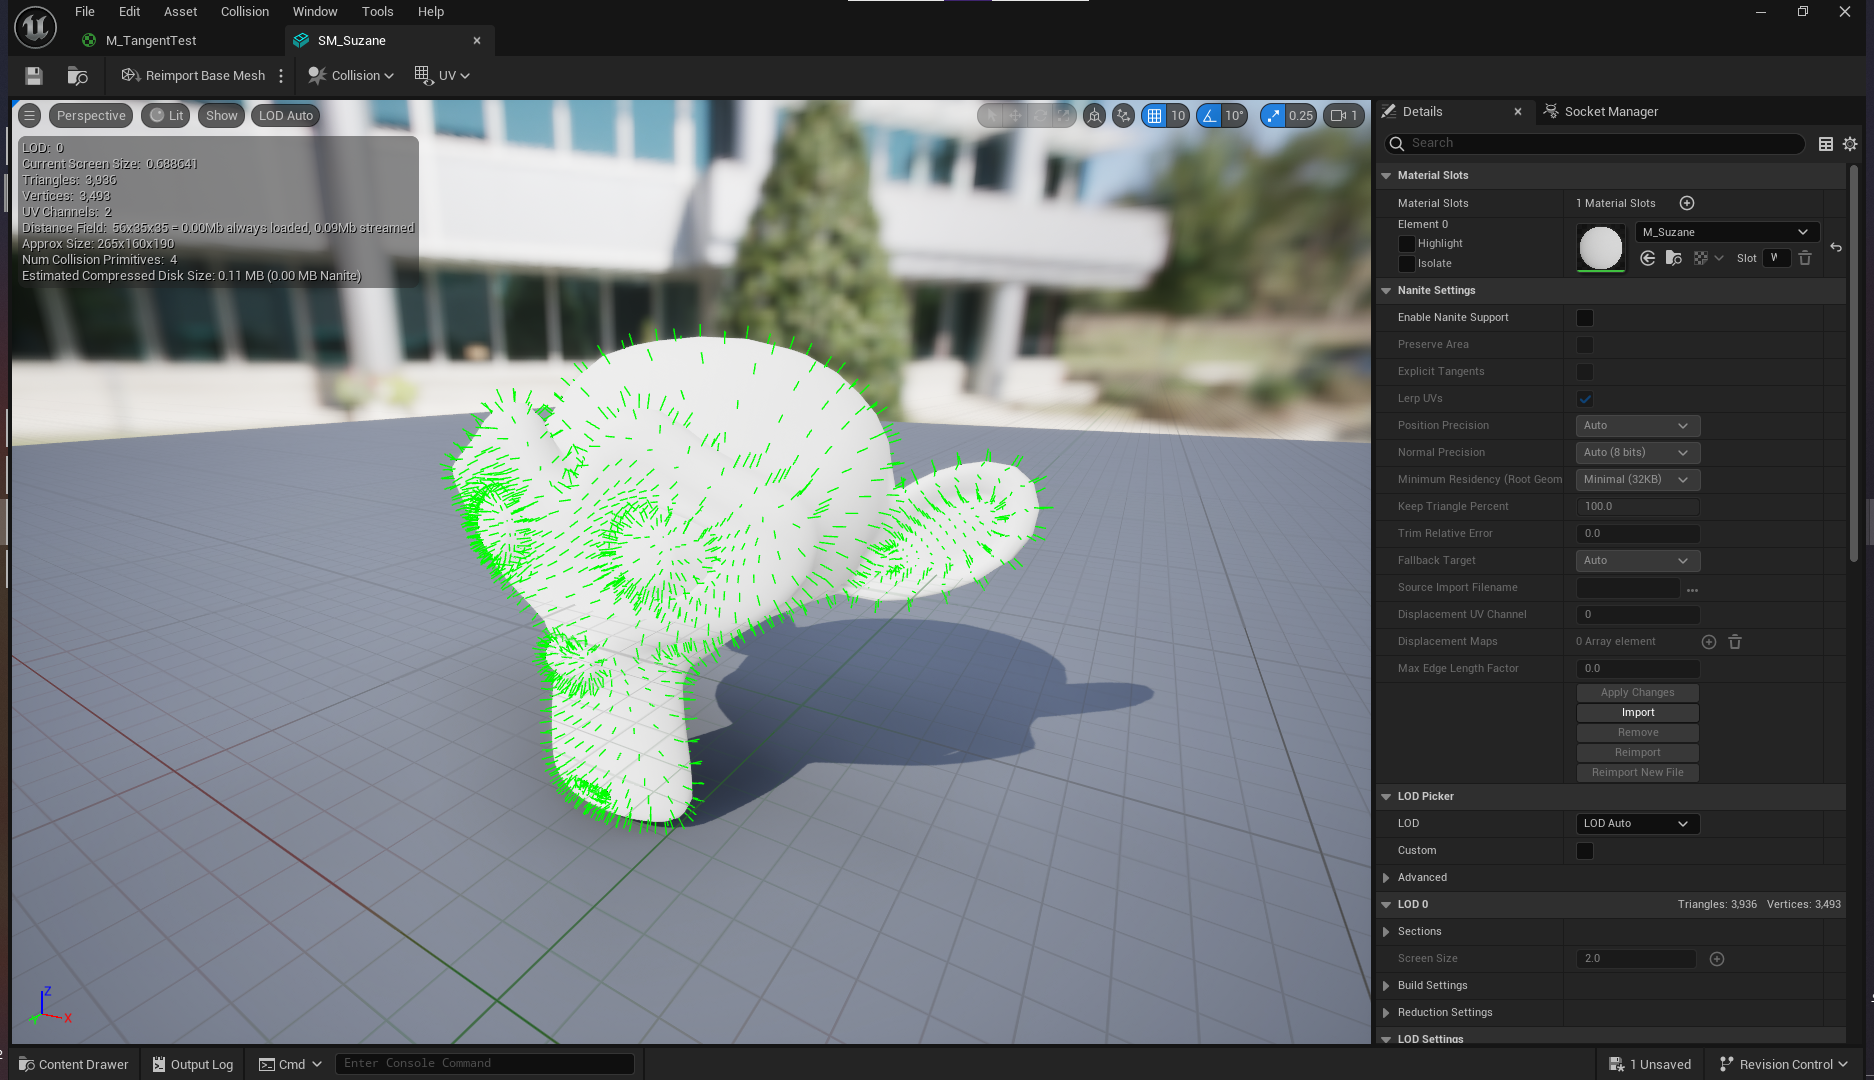Open the Collision toolbar dropdown
The width and height of the screenshot is (1874, 1080).
click(x=351, y=76)
